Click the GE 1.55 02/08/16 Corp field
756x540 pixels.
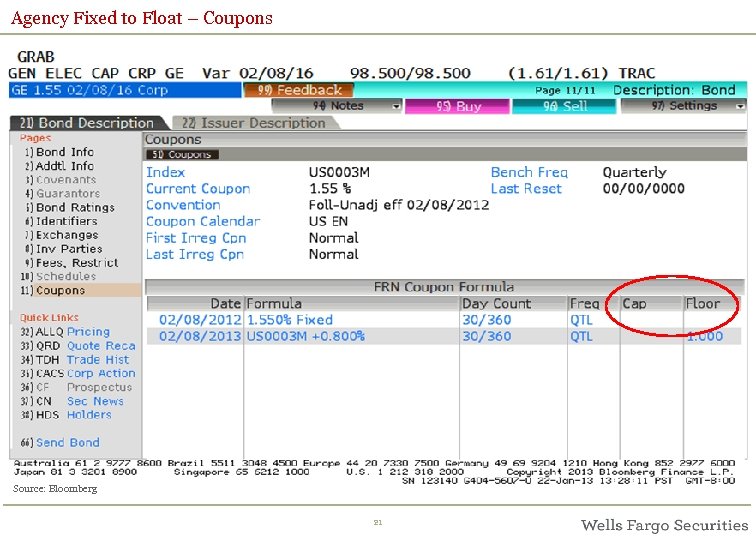(x=125, y=90)
